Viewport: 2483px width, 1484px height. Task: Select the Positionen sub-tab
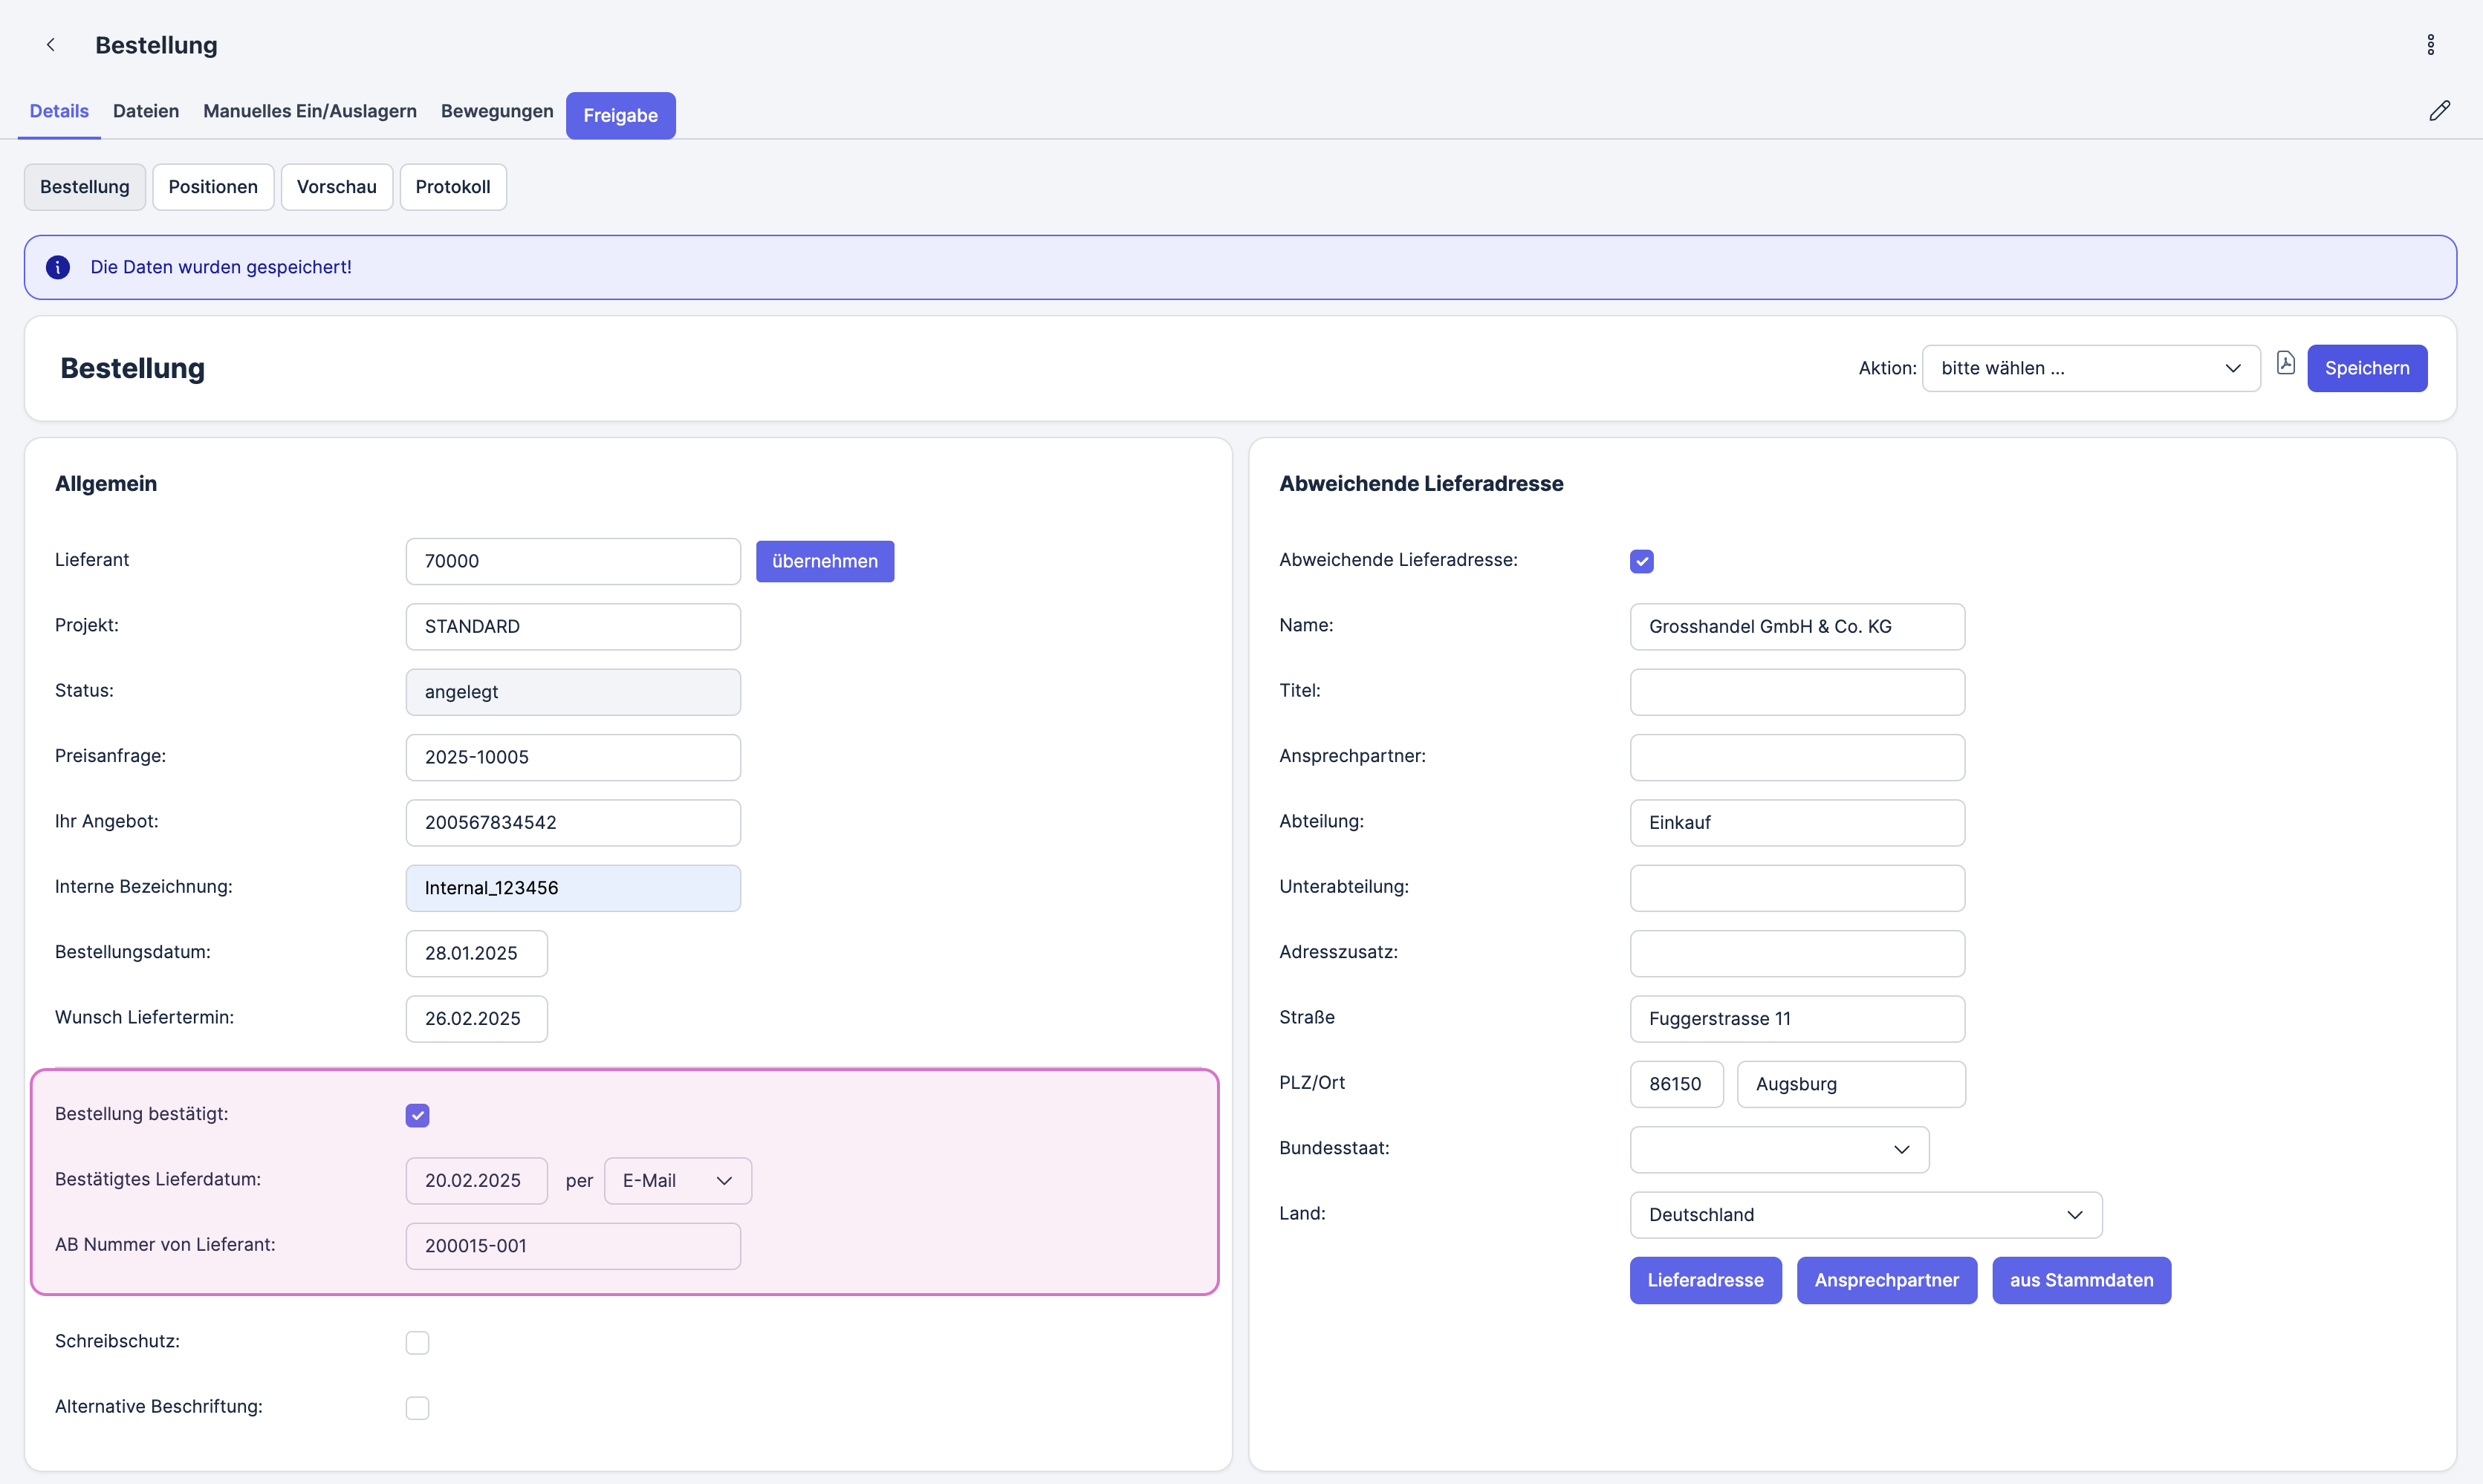(x=213, y=187)
